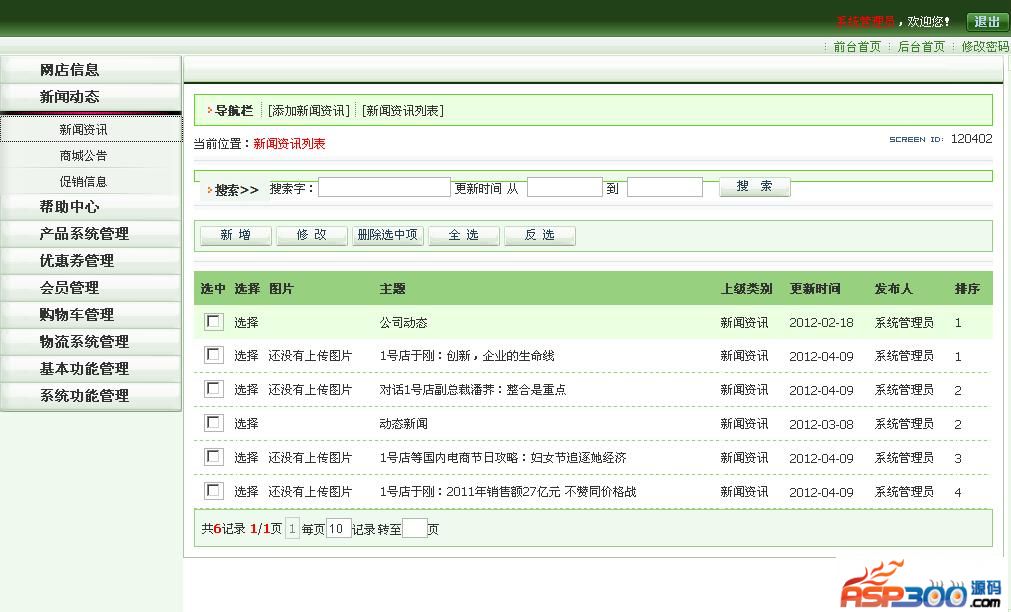Expand the 会员管理 sidebar section
The height and width of the screenshot is (612, 1011).
point(69,288)
